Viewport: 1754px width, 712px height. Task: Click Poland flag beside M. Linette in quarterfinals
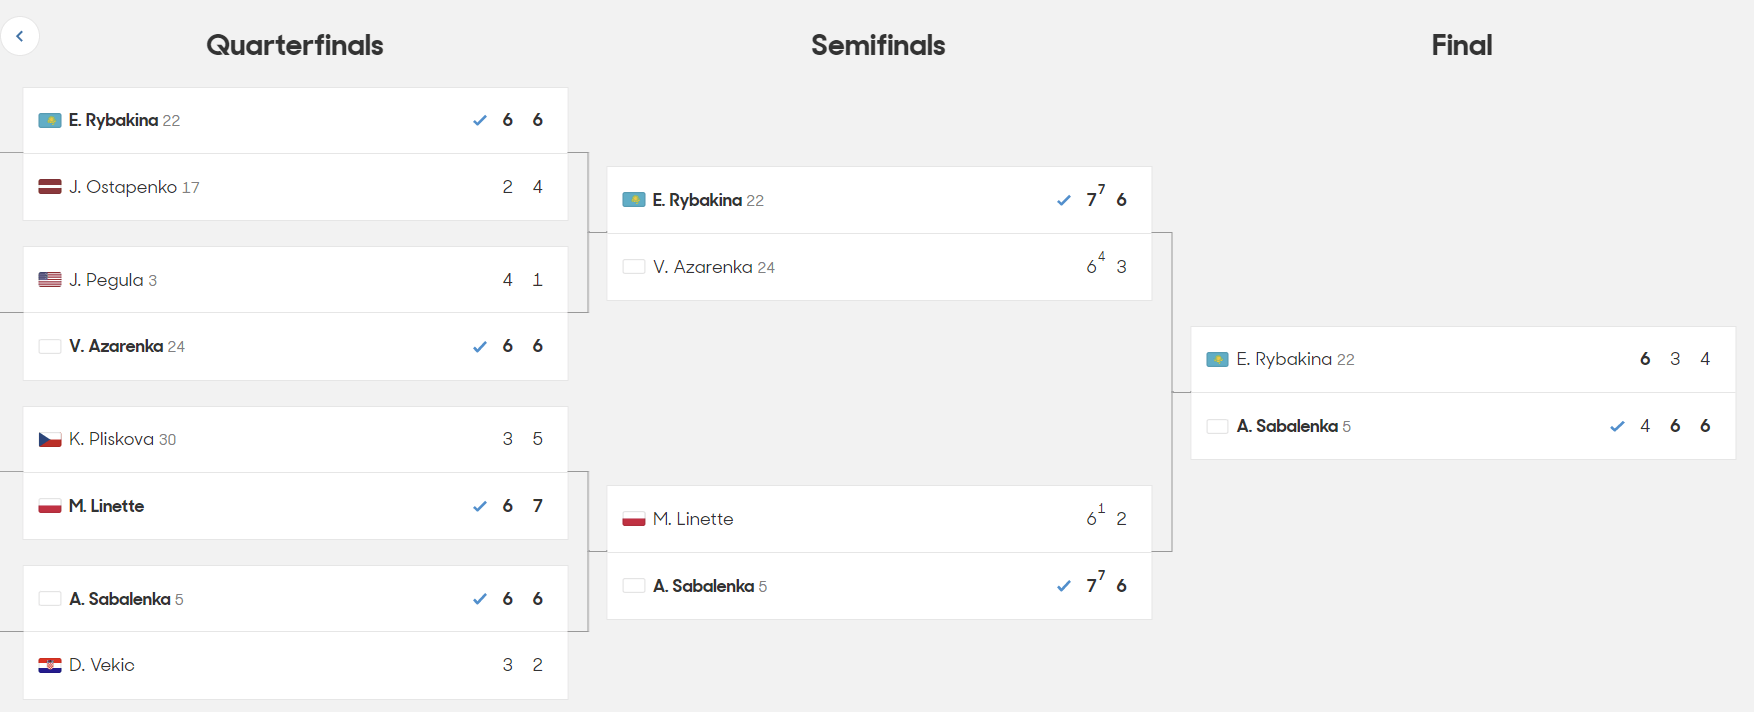click(50, 506)
